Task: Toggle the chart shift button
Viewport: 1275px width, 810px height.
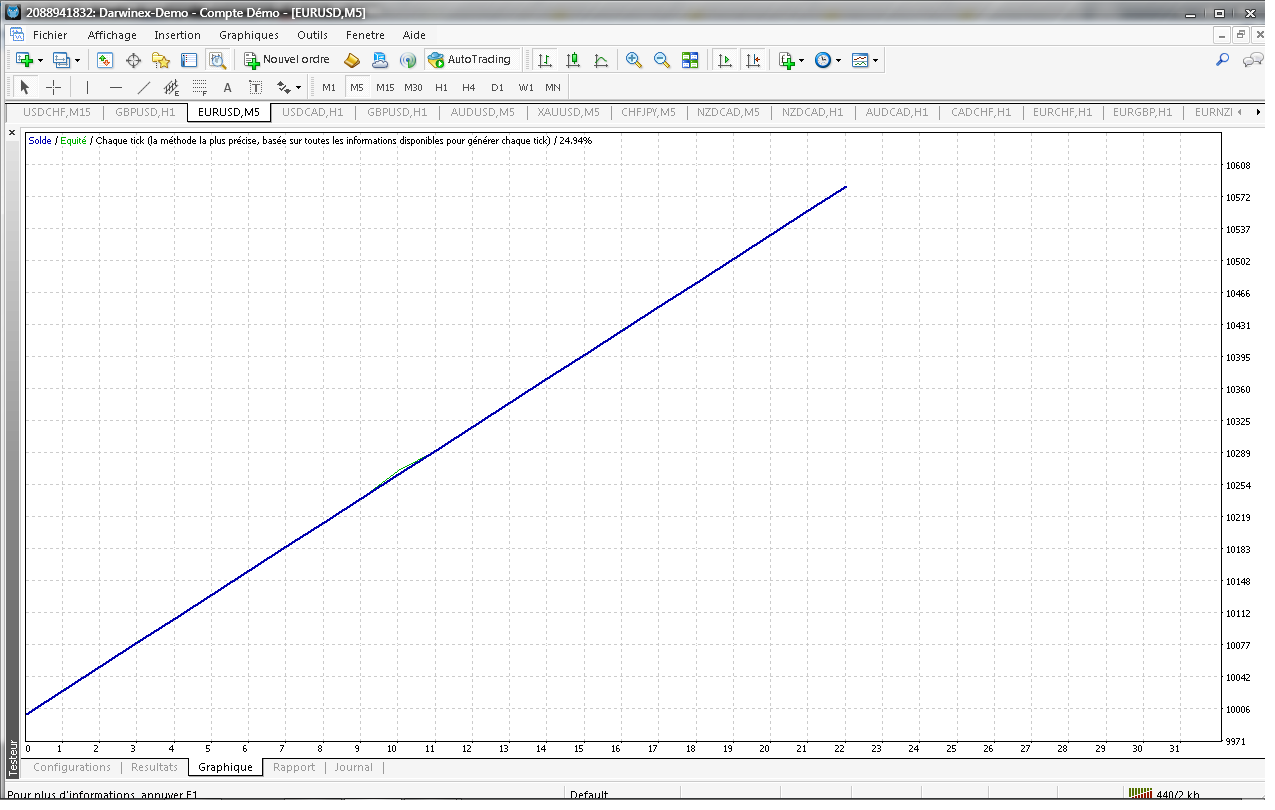Action: (x=753, y=60)
